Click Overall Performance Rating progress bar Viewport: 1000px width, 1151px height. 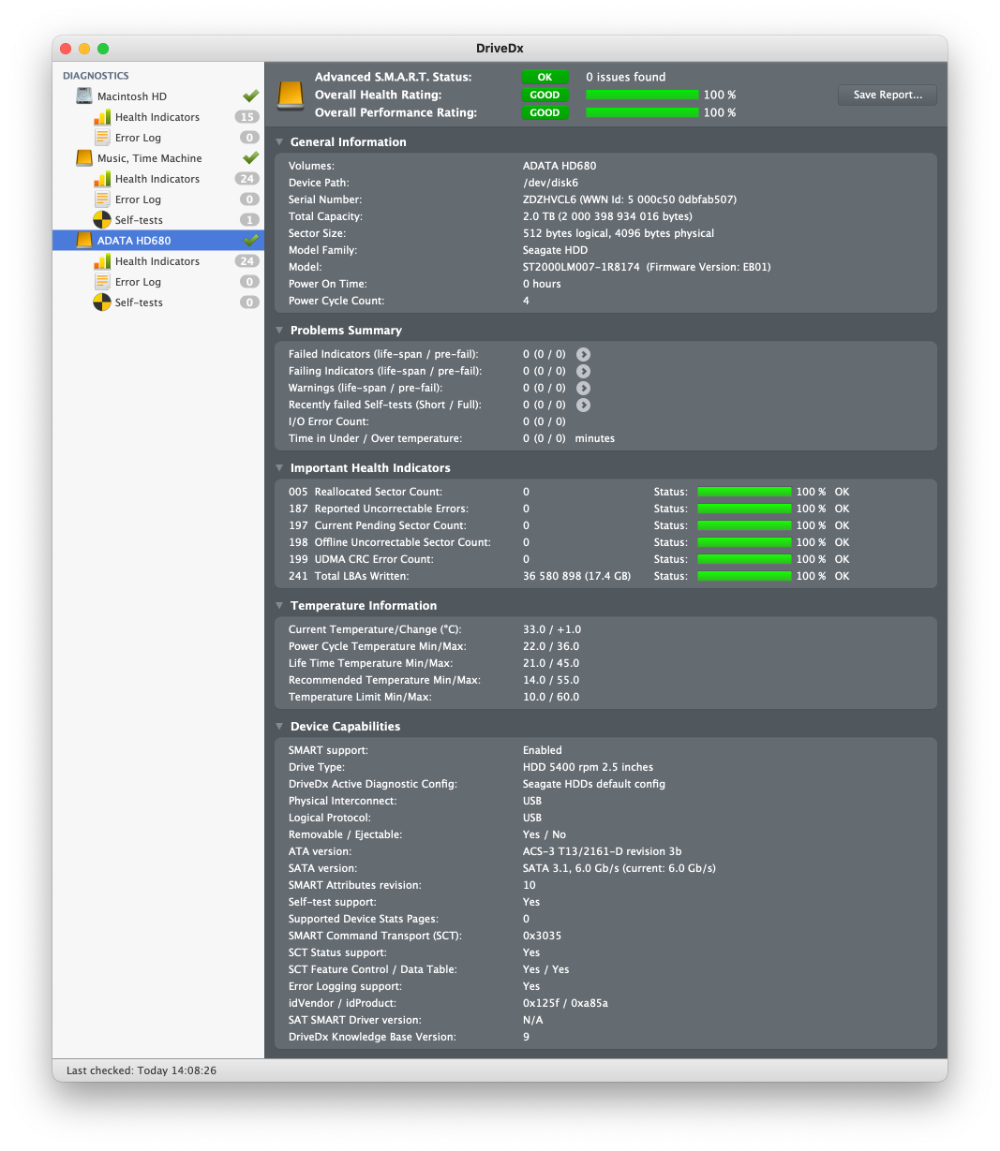click(642, 112)
